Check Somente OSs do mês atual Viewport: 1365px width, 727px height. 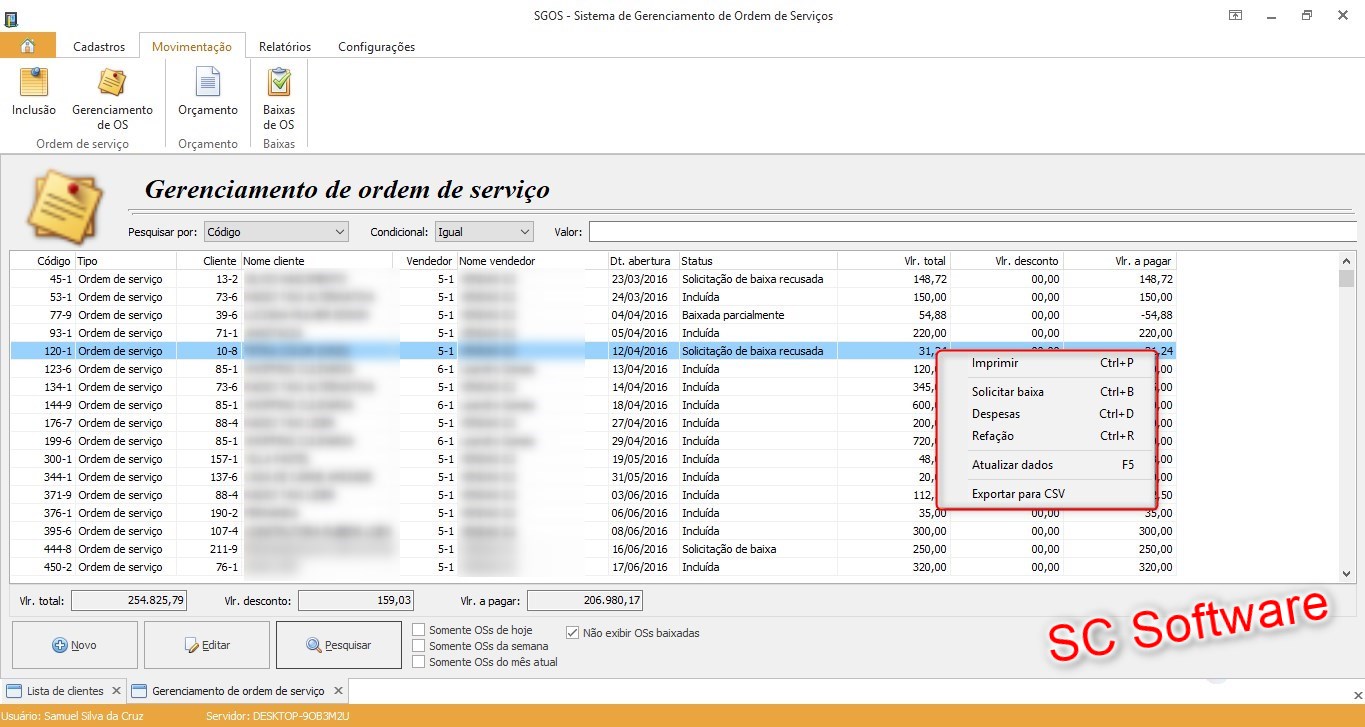tap(420, 662)
